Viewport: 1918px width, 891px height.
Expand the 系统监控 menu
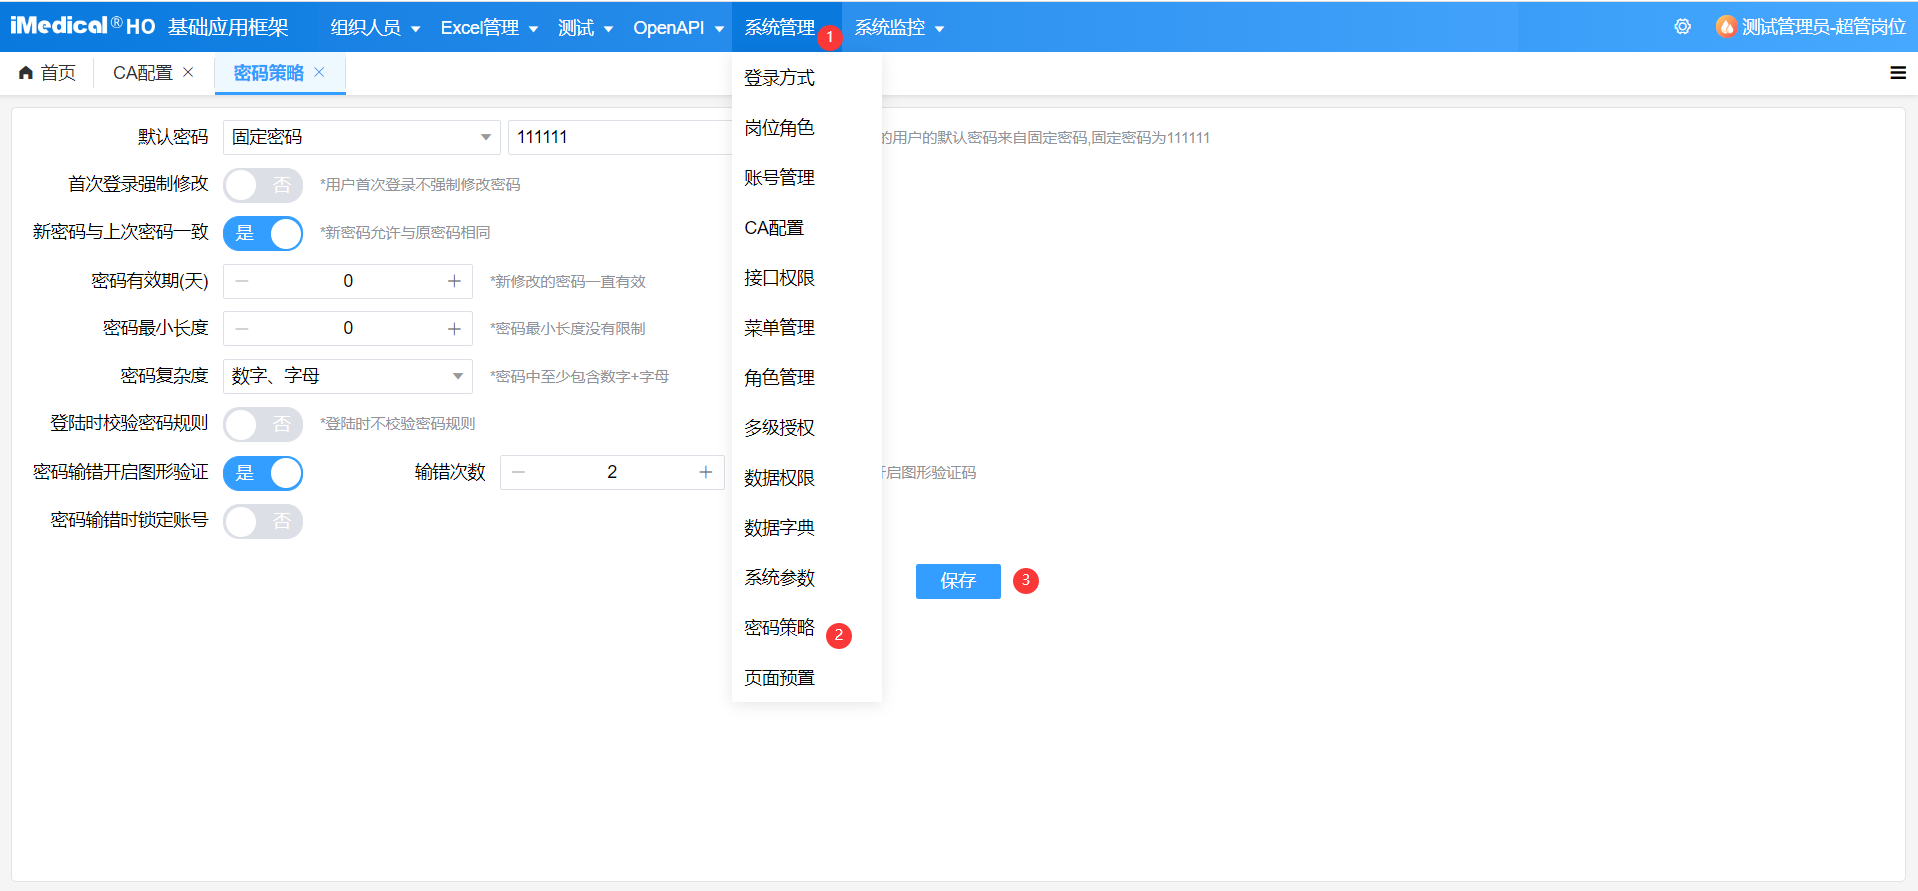(x=898, y=27)
